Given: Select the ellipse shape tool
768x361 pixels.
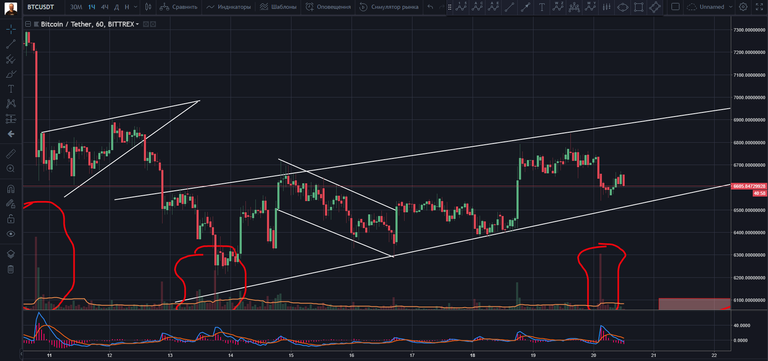Looking at the screenshot, I should [x=623, y=7].
